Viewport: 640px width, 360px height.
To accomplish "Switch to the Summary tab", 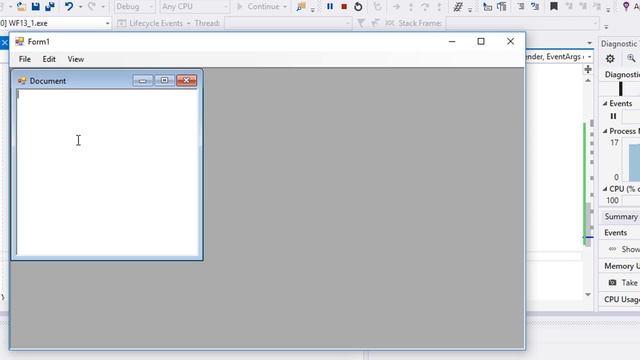I will click(x=620, y=216).
